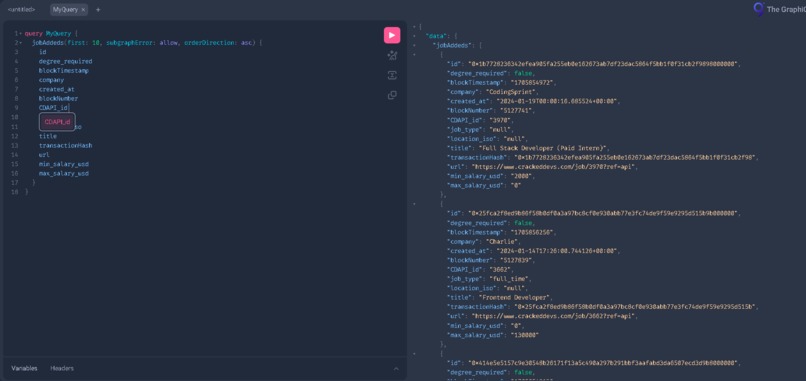The height and width of the screenshot is (381, 806).
Task: Click the job_type value "full_time"
Action: (508, 279)
